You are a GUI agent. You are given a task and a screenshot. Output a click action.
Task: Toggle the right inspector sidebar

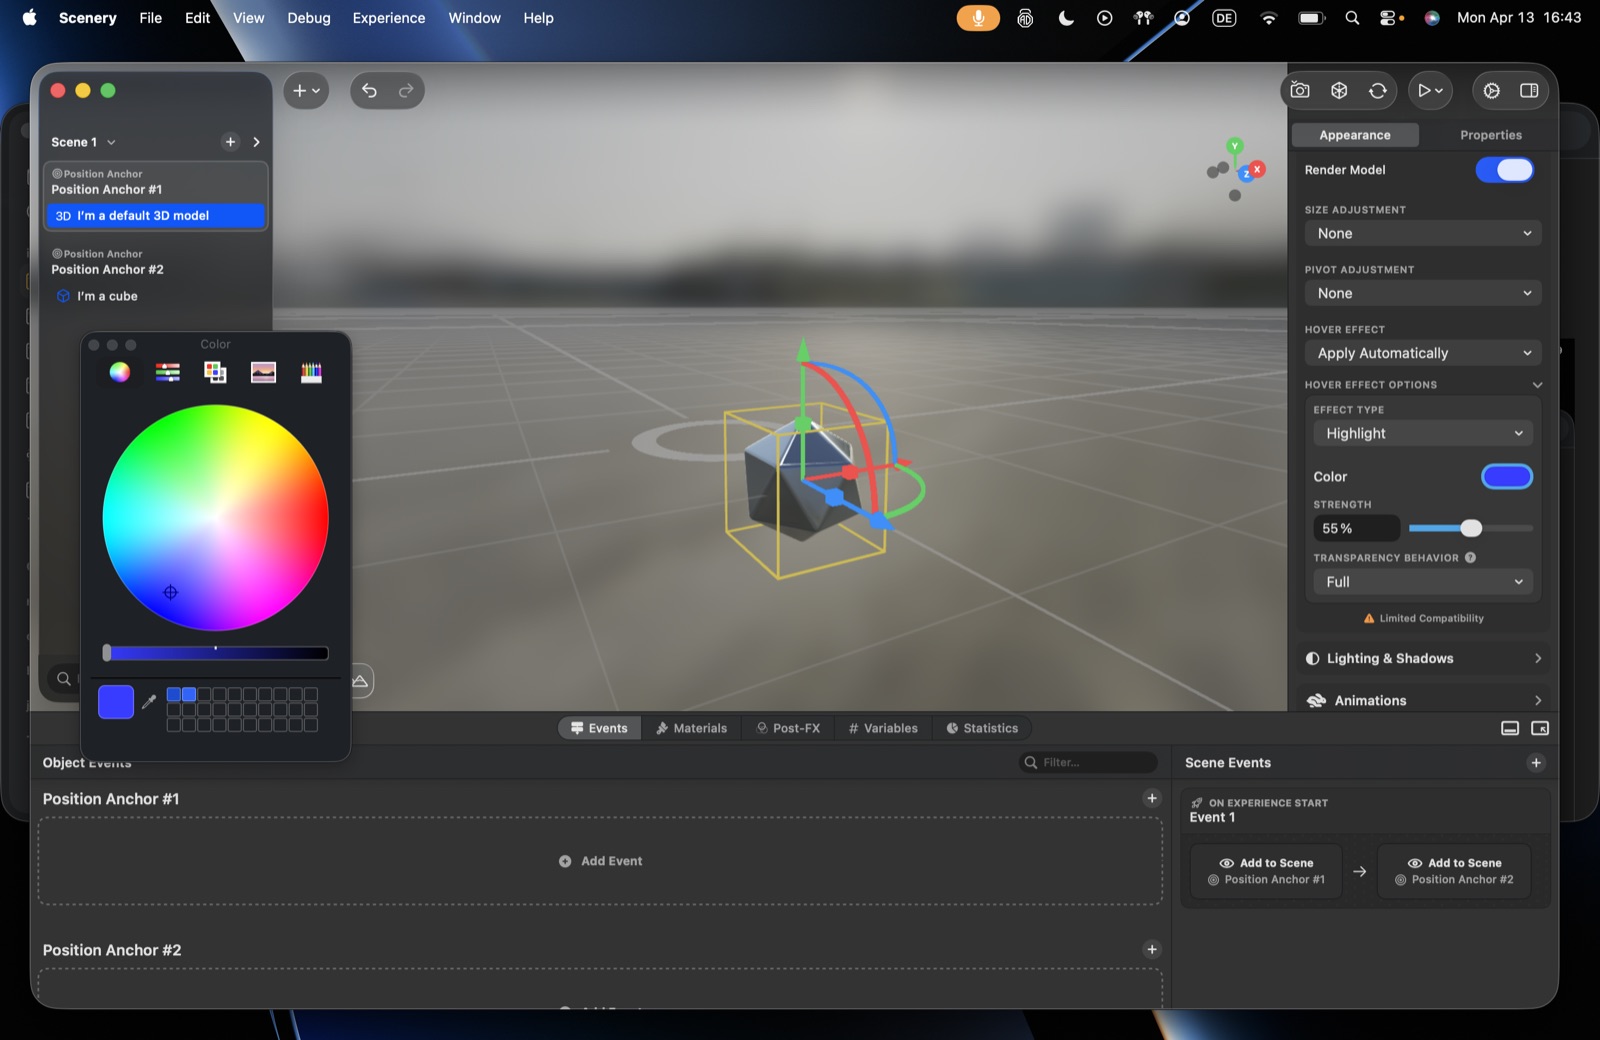tap(1529, 90)
